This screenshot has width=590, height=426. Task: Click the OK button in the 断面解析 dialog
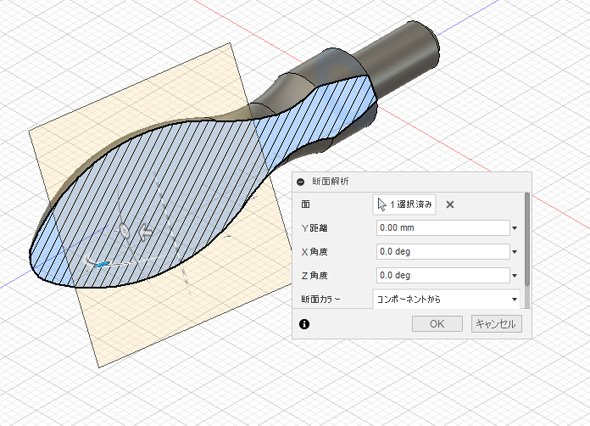coord(437,324)
